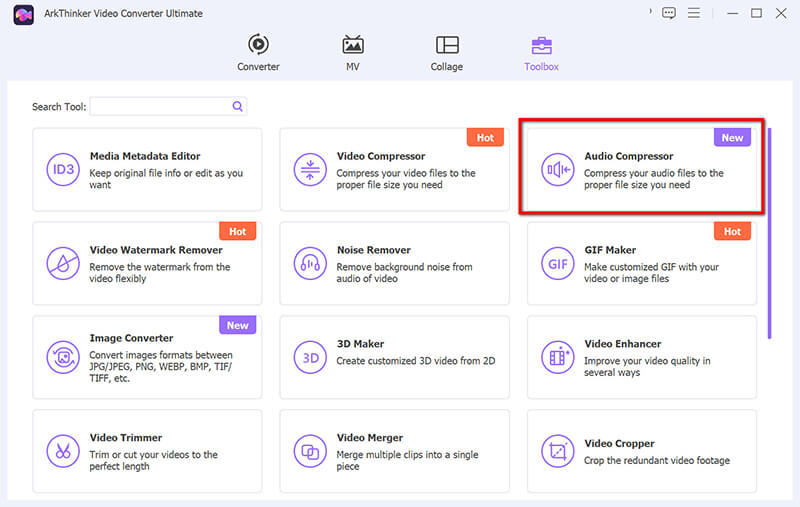
Task: Click 'Convert images formats between' description
Action: click(161, 366)
